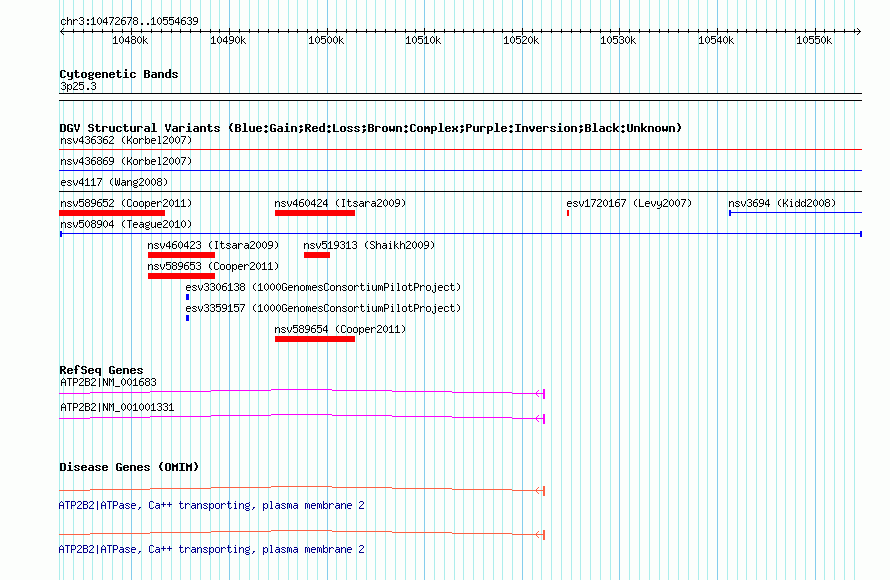Open nsv589654 (Cooper2011) variant label
The width and height of the screenshot is (890, 580).
point(340,329)
